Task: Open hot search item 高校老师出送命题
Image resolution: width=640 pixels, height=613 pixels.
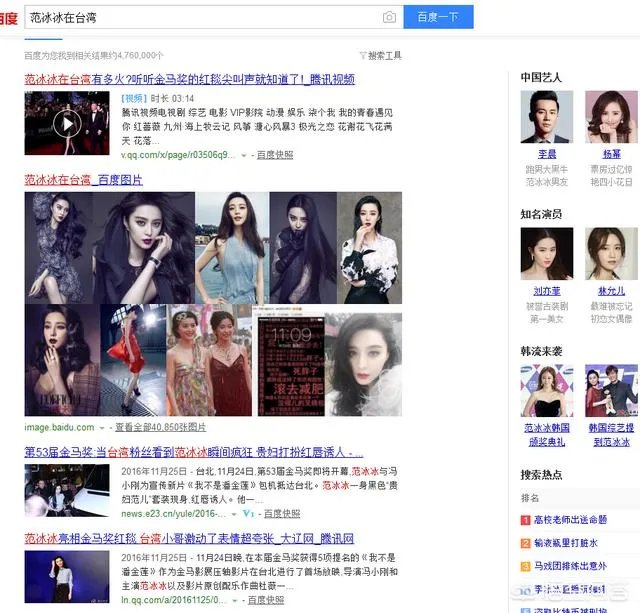Action: pyautogui.click(x=572, y=520)
